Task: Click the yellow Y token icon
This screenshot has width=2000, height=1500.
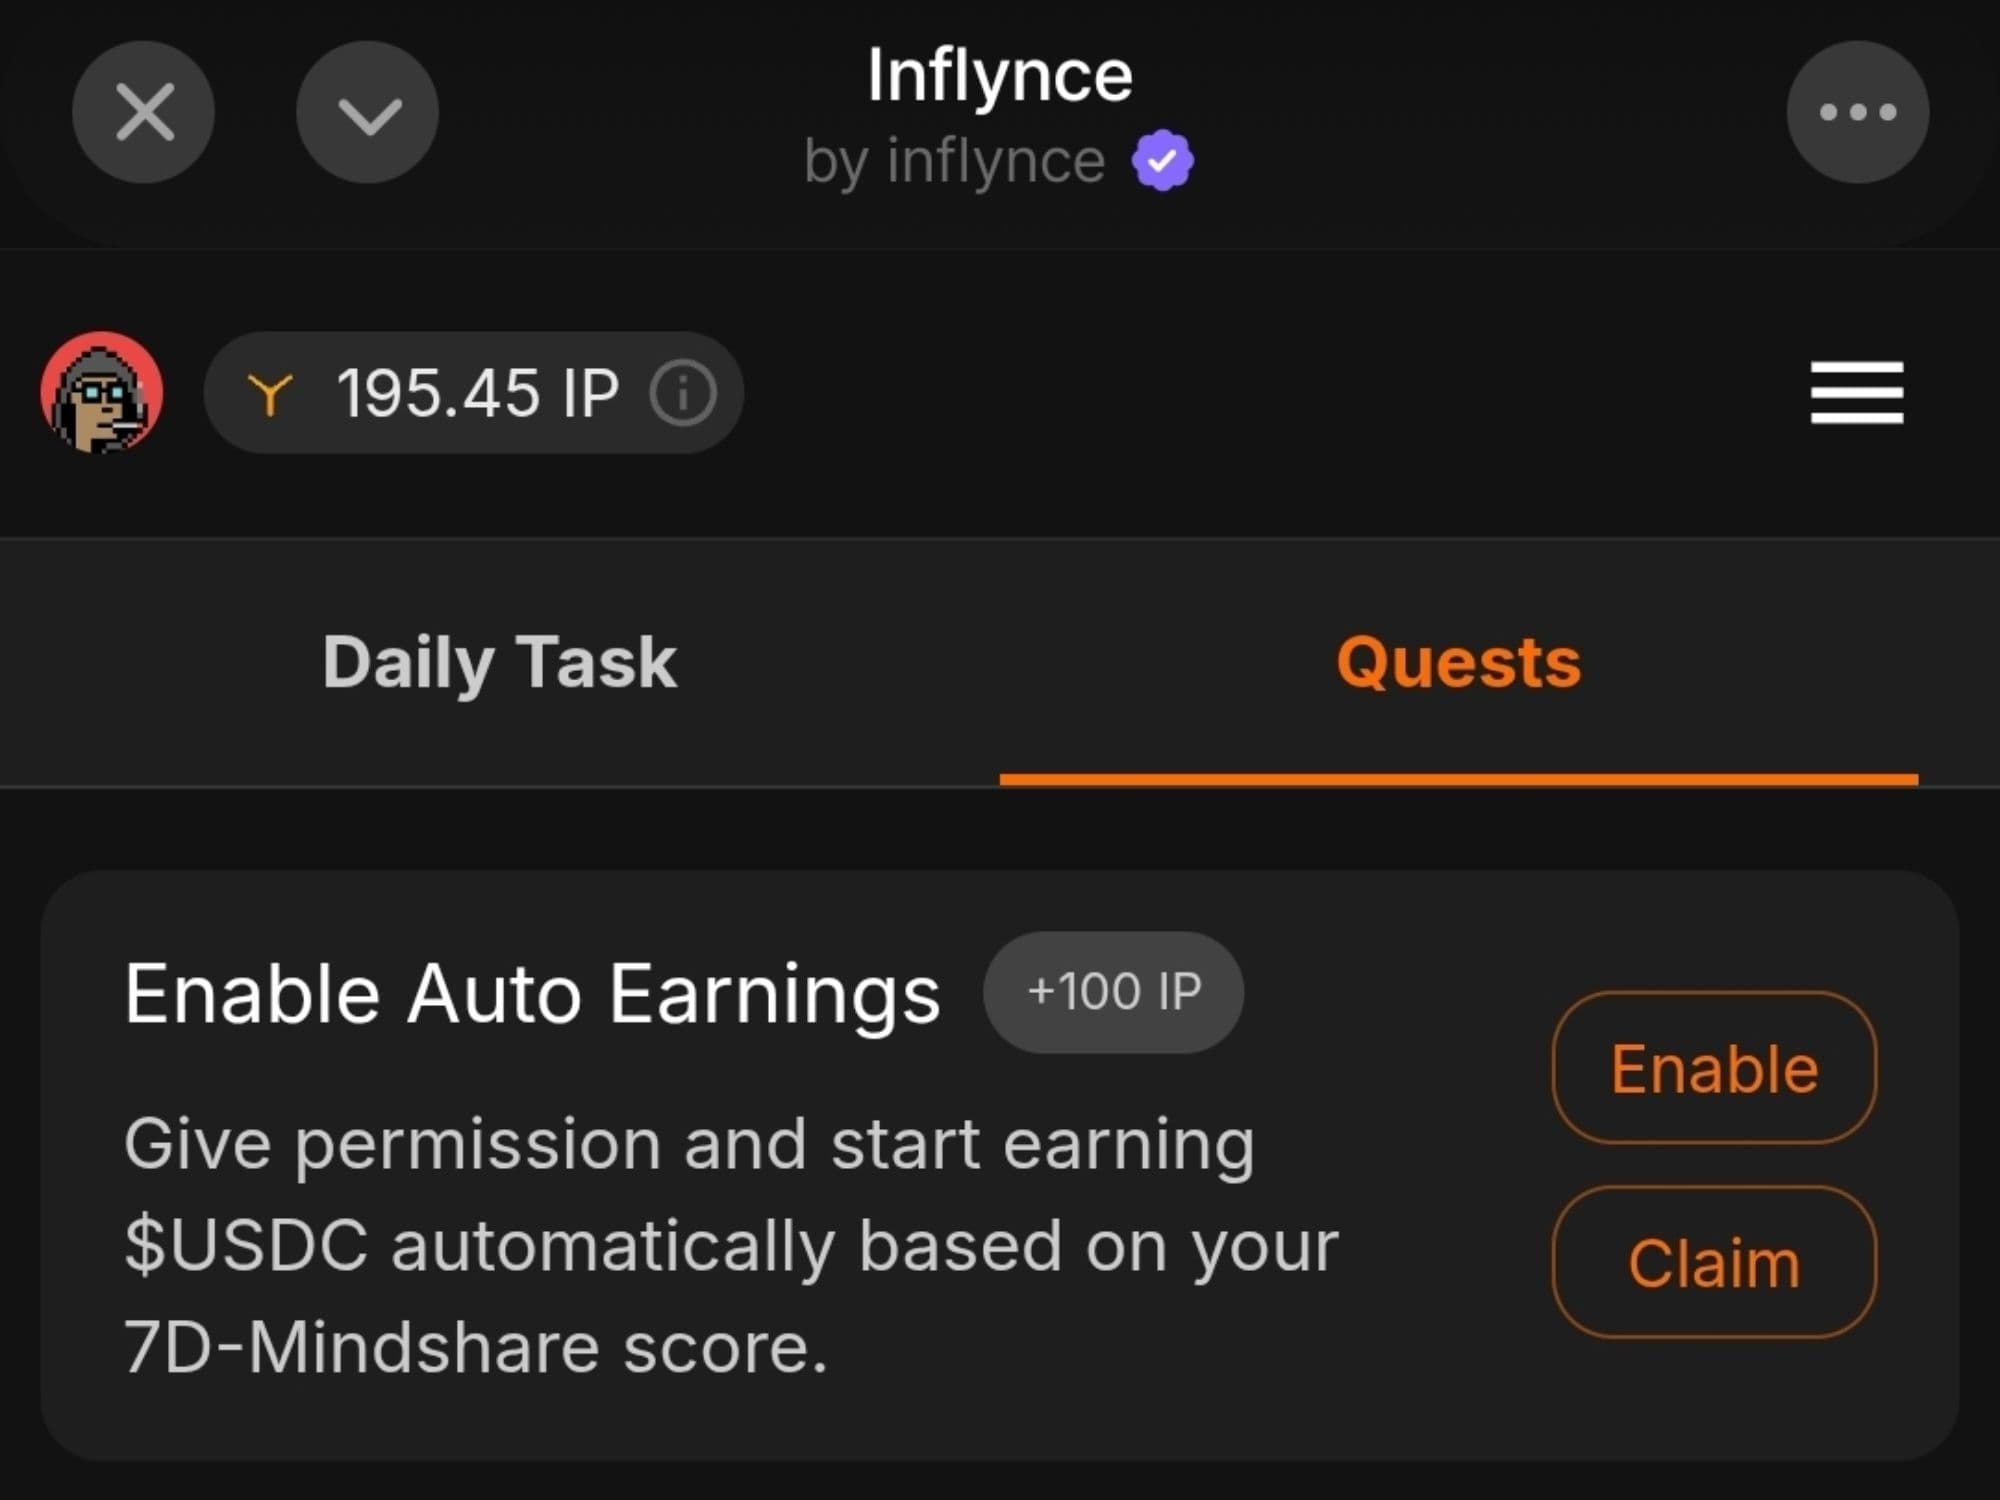Action: point(270,393)
